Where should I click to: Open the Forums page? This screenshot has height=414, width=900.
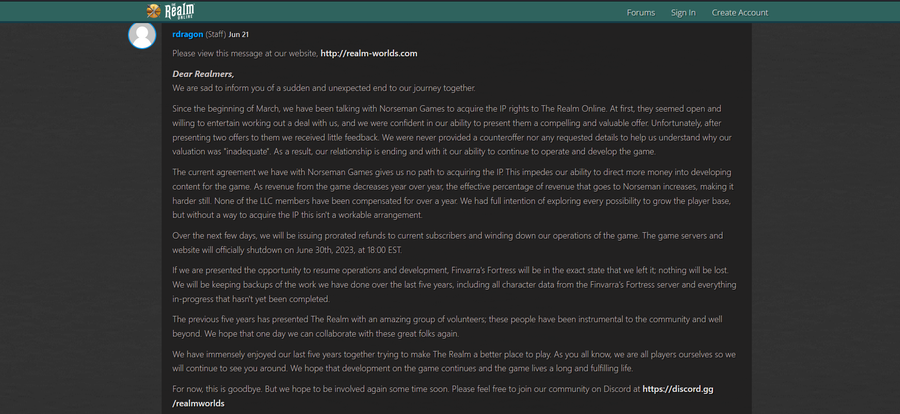click(641, 13)
